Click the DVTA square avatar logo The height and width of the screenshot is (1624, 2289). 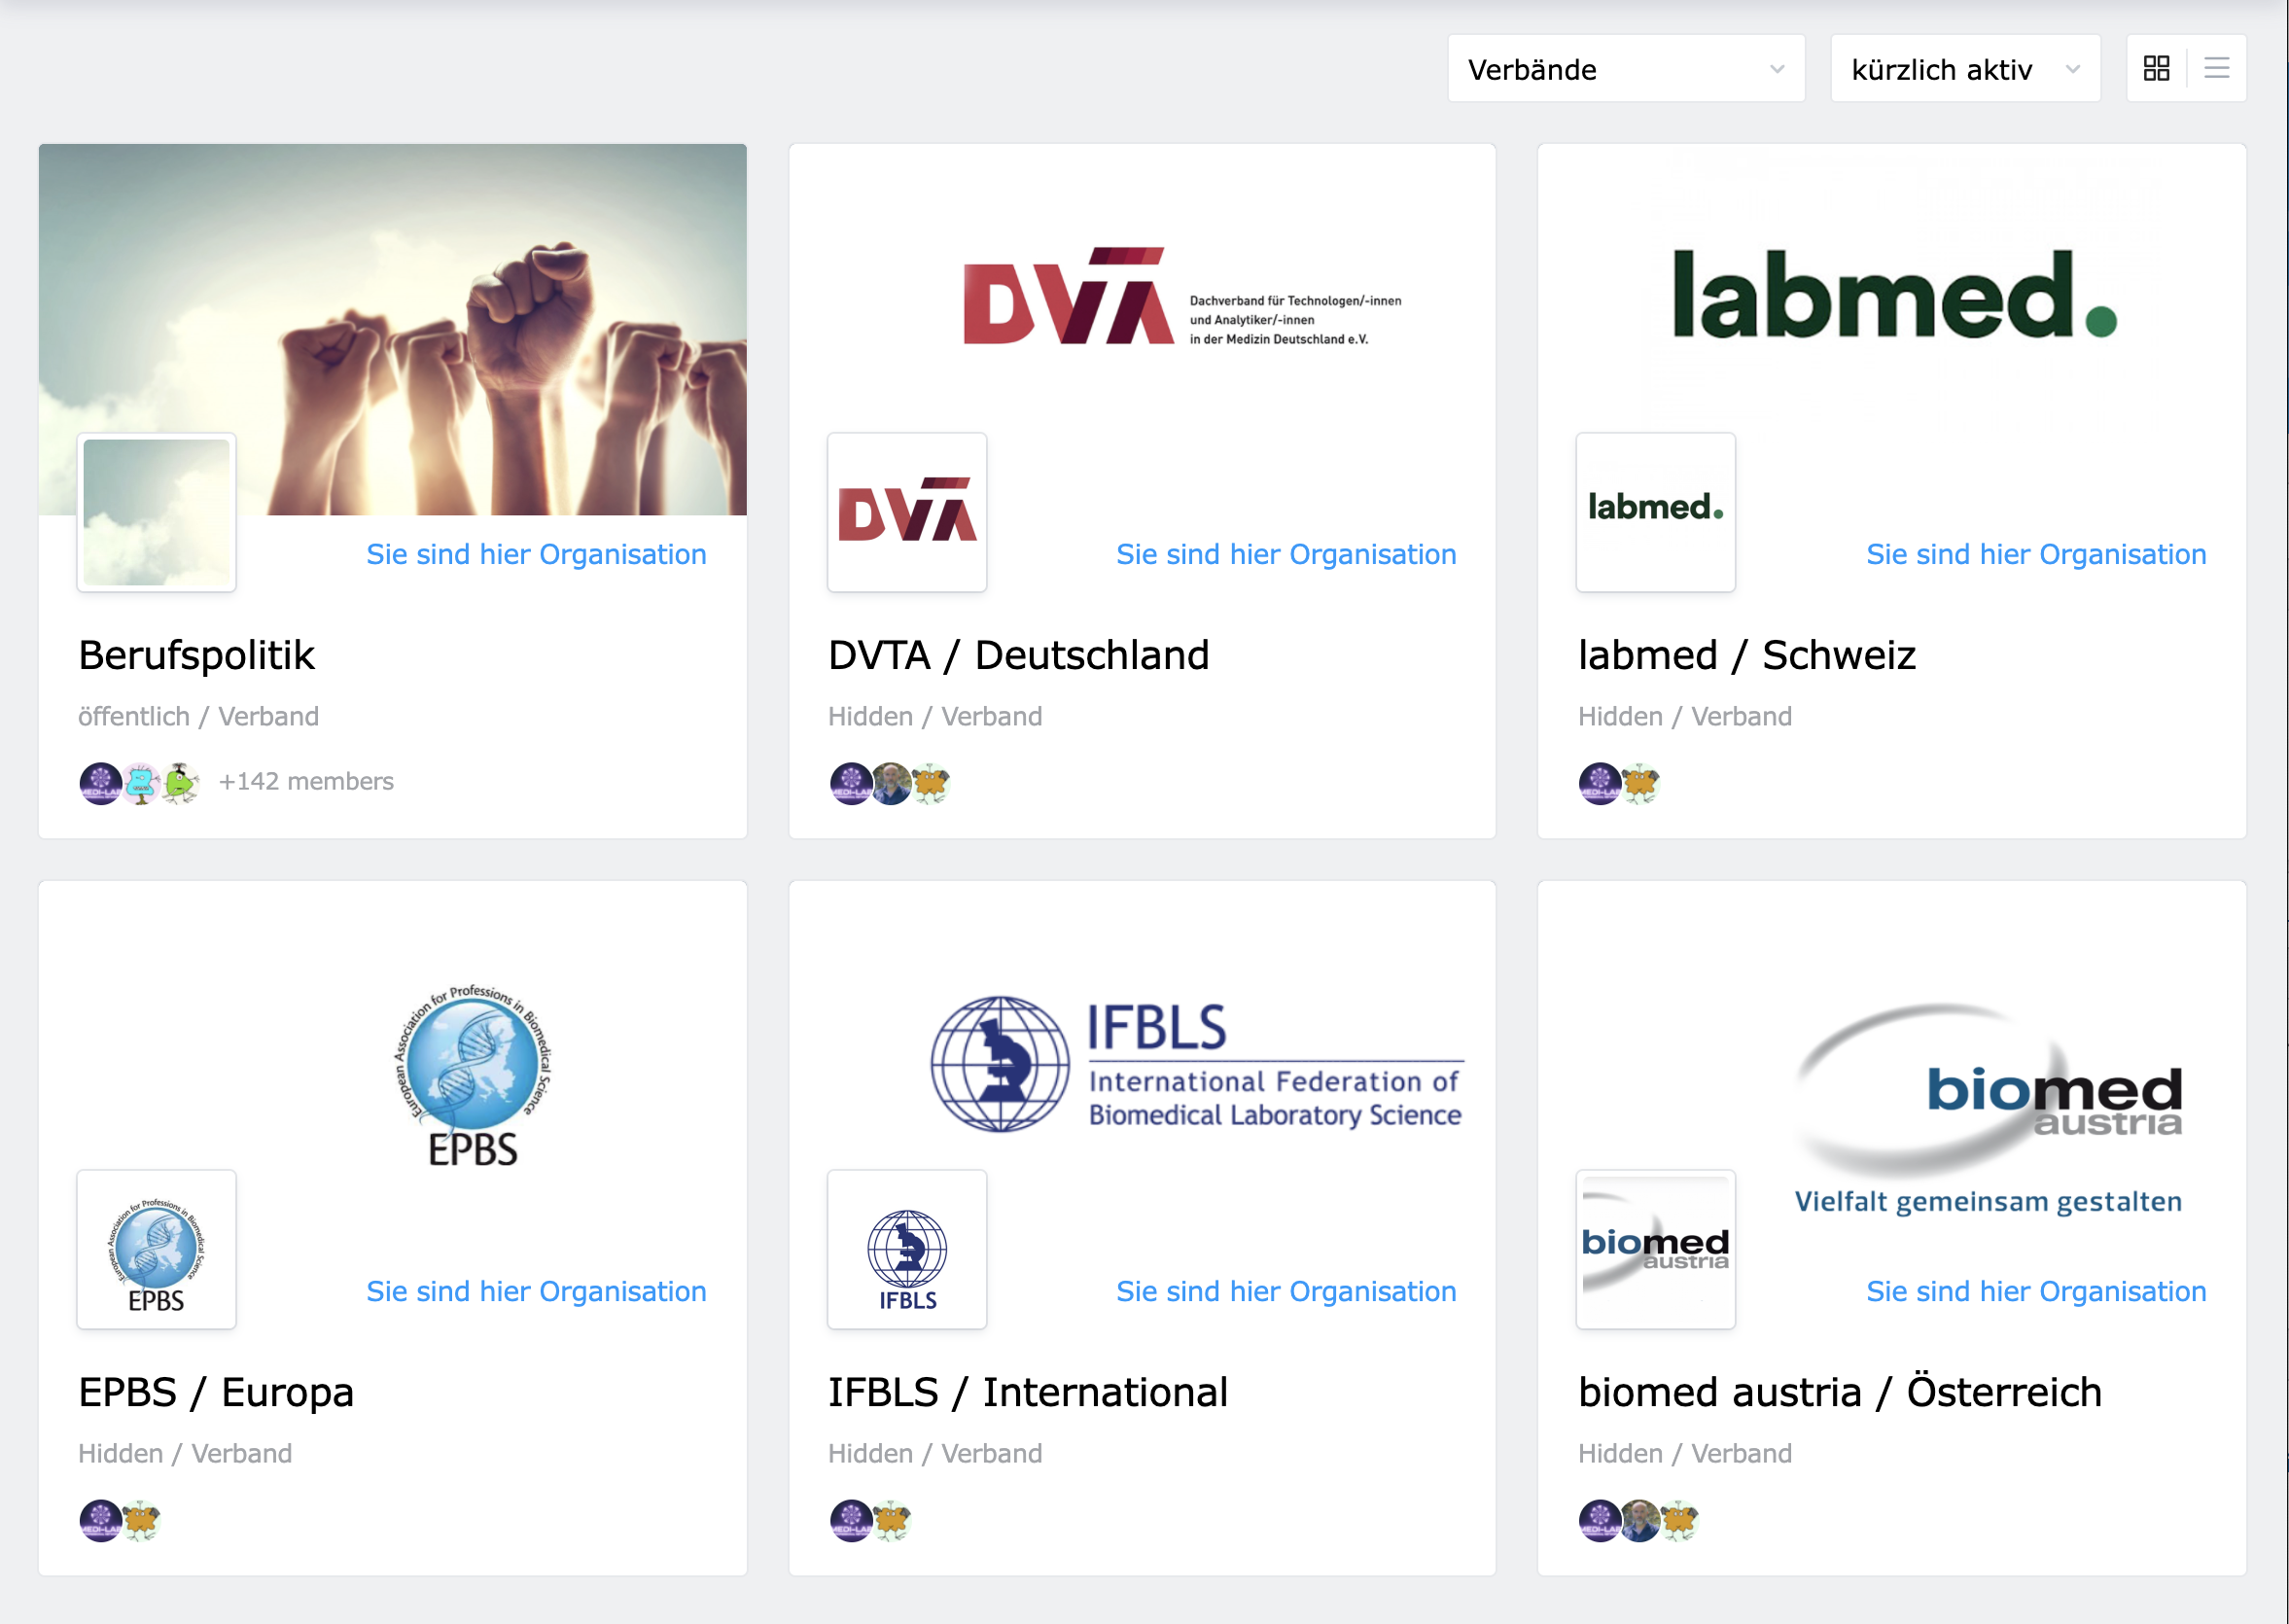[906, 512]
